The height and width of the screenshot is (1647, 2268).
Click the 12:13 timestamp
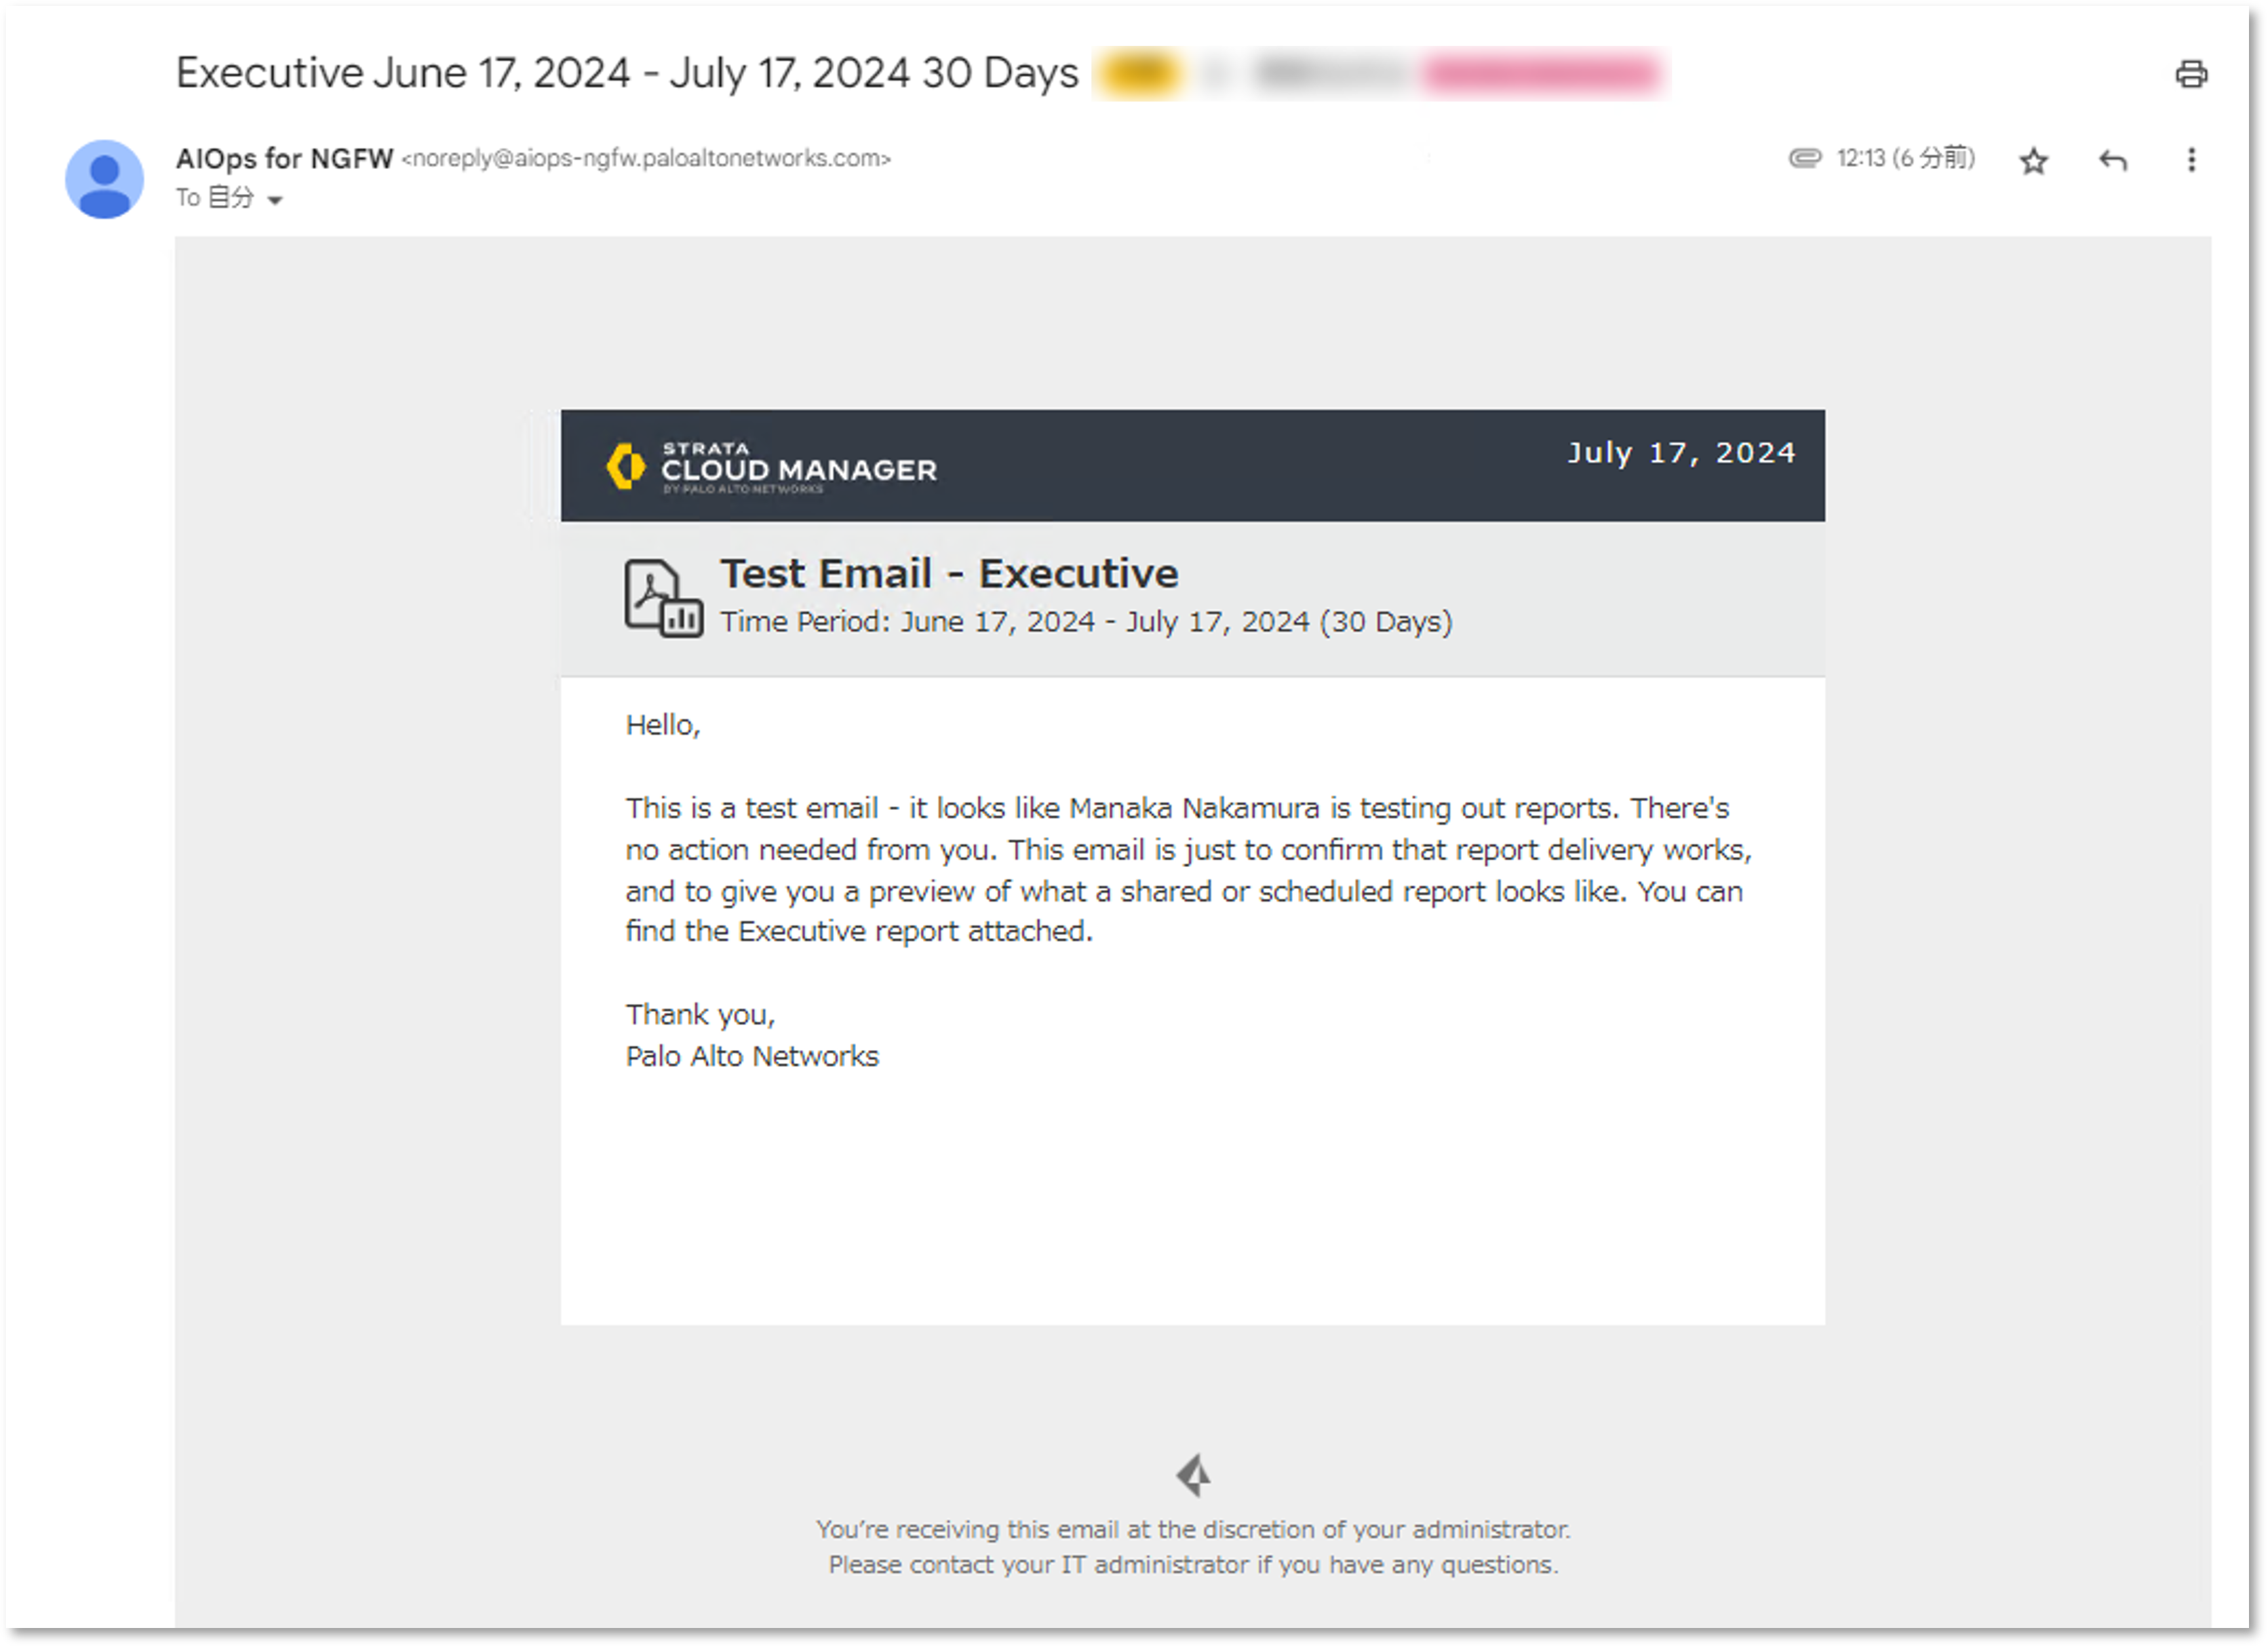(1905, 158)
